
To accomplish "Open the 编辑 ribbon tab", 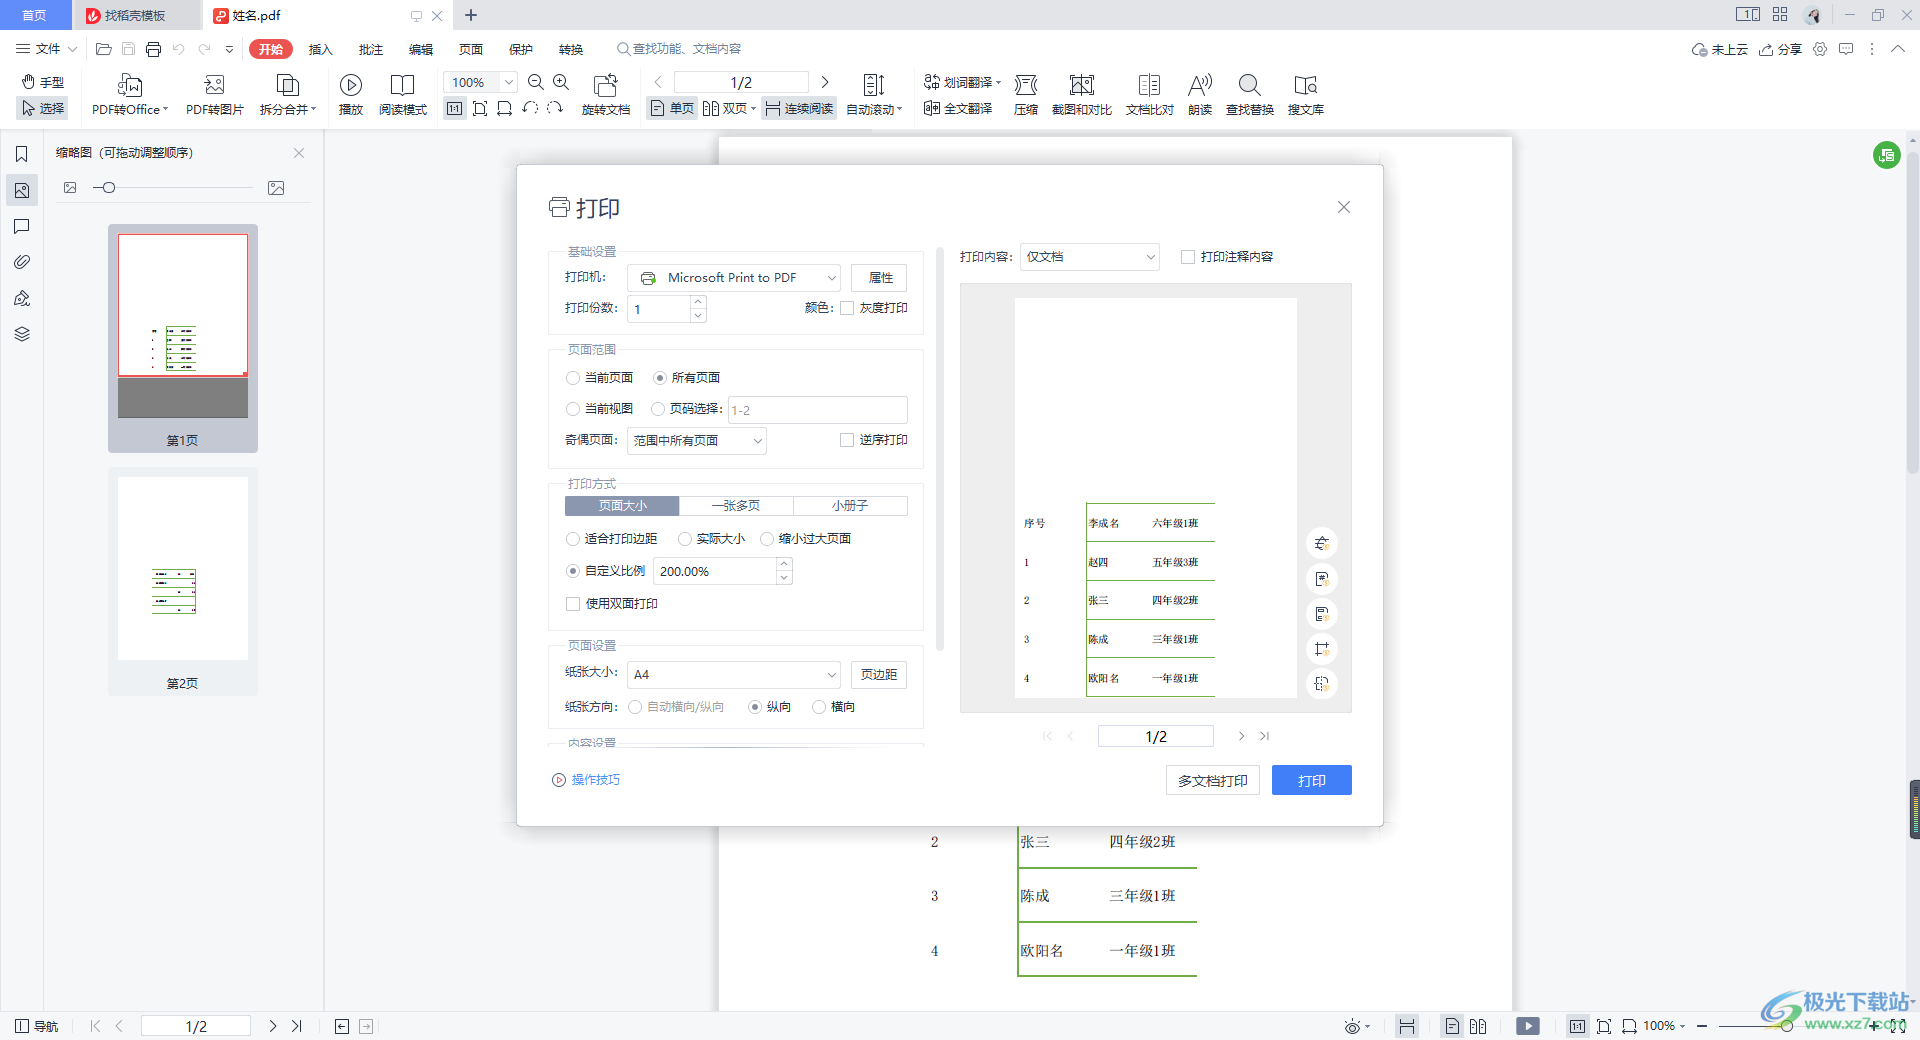I will 421,49.
